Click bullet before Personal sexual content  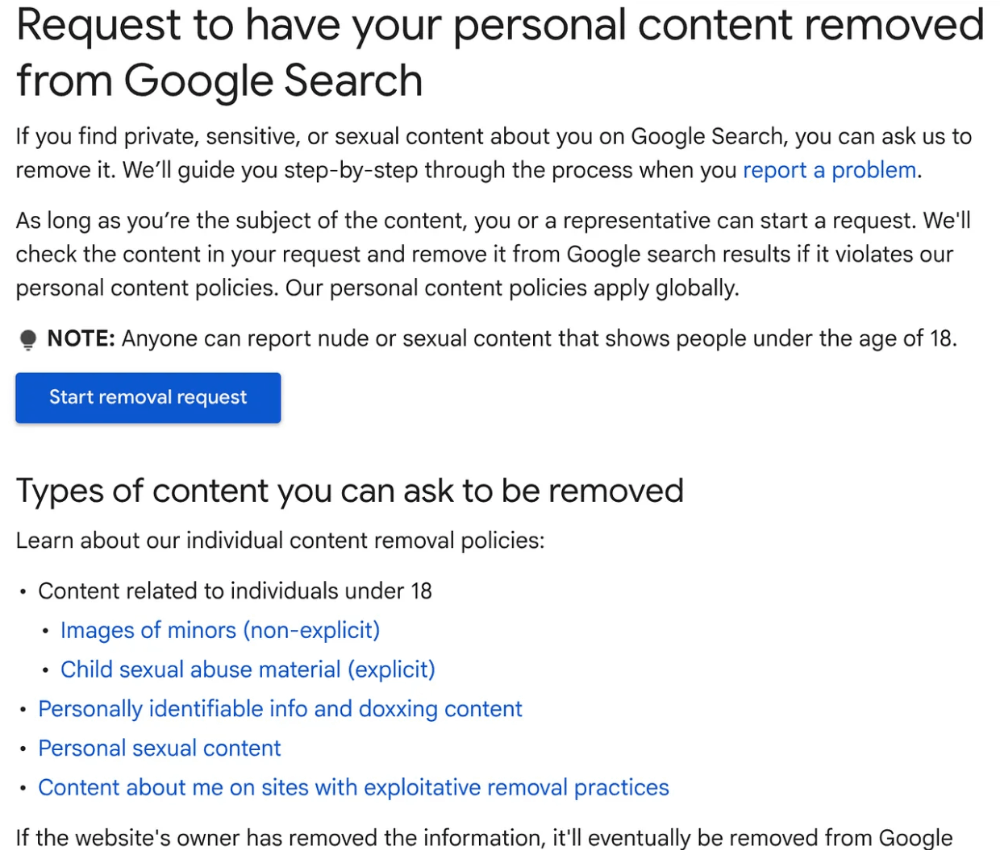[23, 749]
